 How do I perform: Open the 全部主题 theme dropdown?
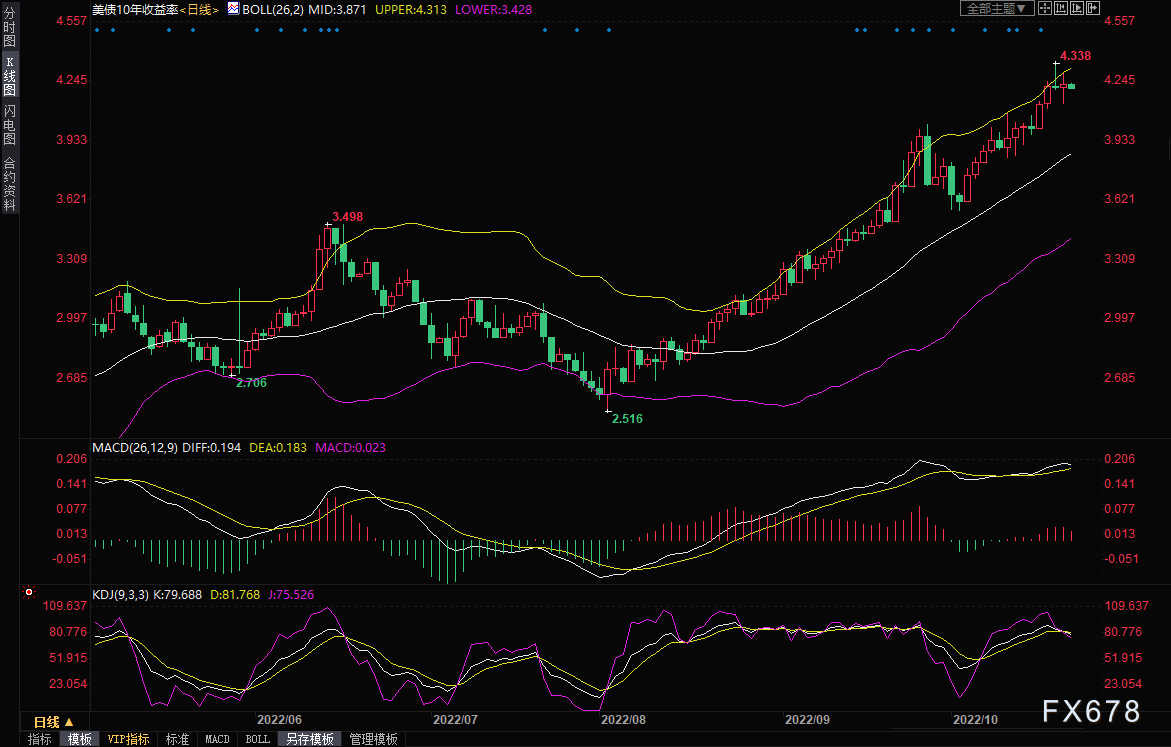[996, 9]
